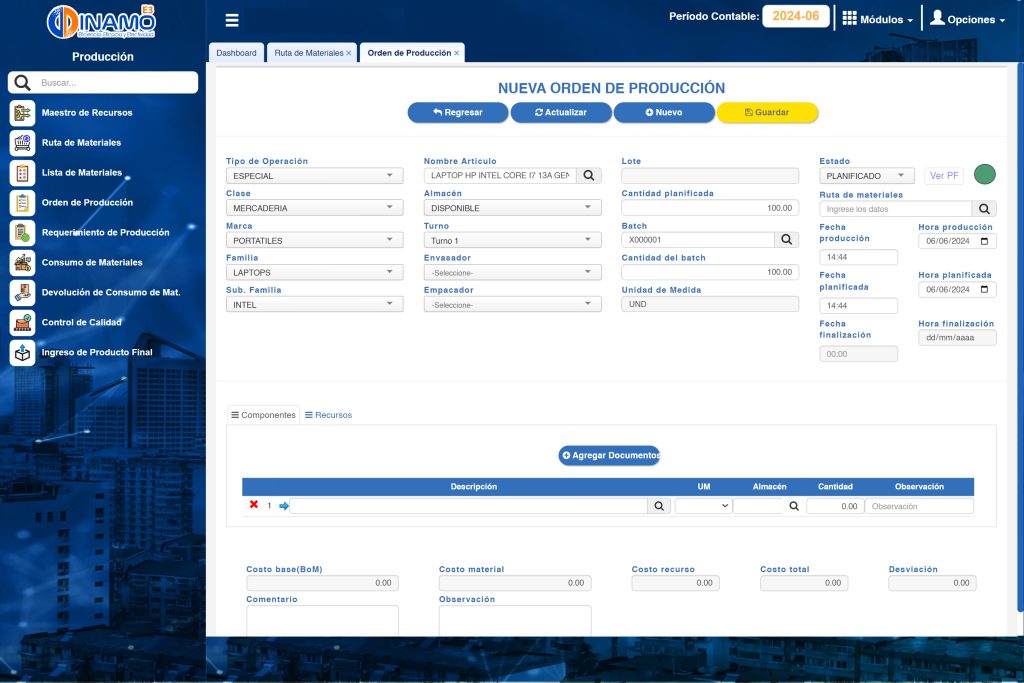Close the Ruta de Materiales tab
1024x683 pixels.
pos(349,53)
